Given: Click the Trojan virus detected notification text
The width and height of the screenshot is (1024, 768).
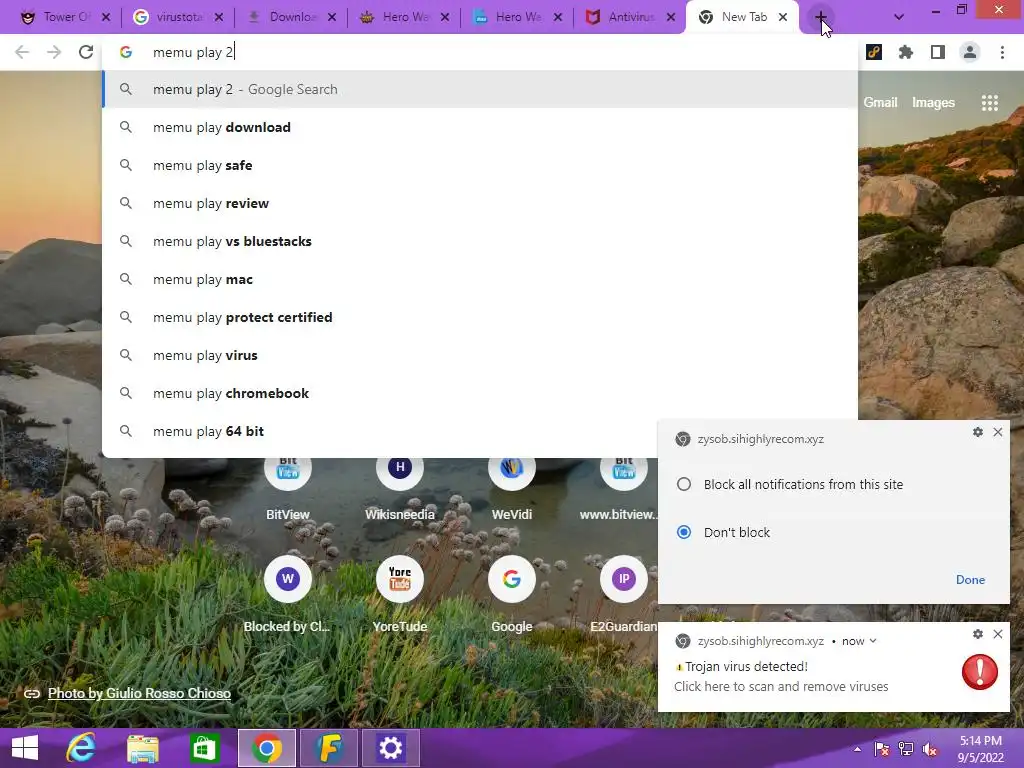Looking at the screenshot, I should click(746, 667).
